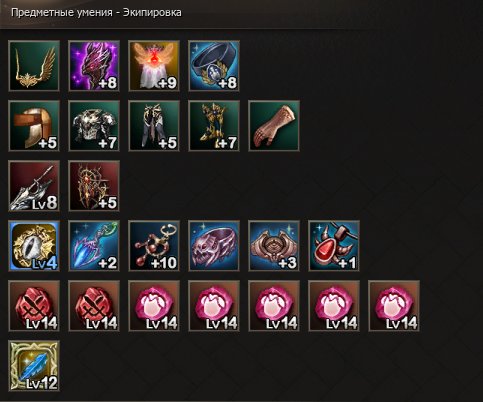Click the first red crossed-swords Lv14 gem

click(x=34, y=306)
